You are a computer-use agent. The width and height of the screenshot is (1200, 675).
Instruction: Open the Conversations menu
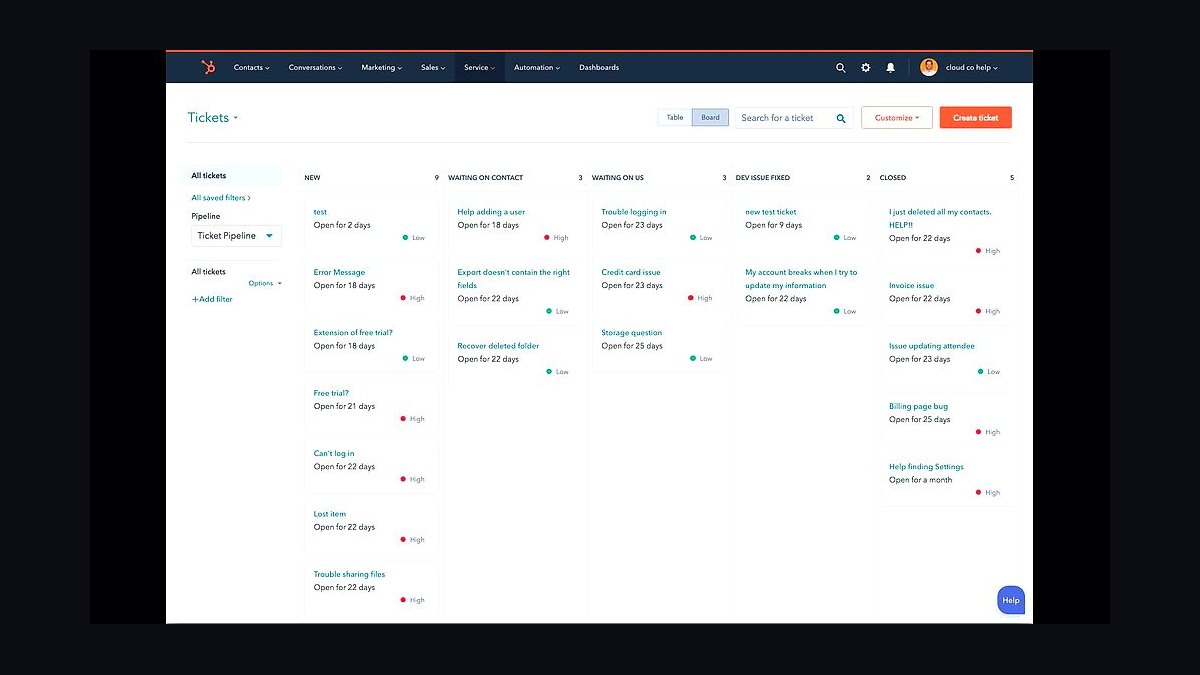point(315,68)
